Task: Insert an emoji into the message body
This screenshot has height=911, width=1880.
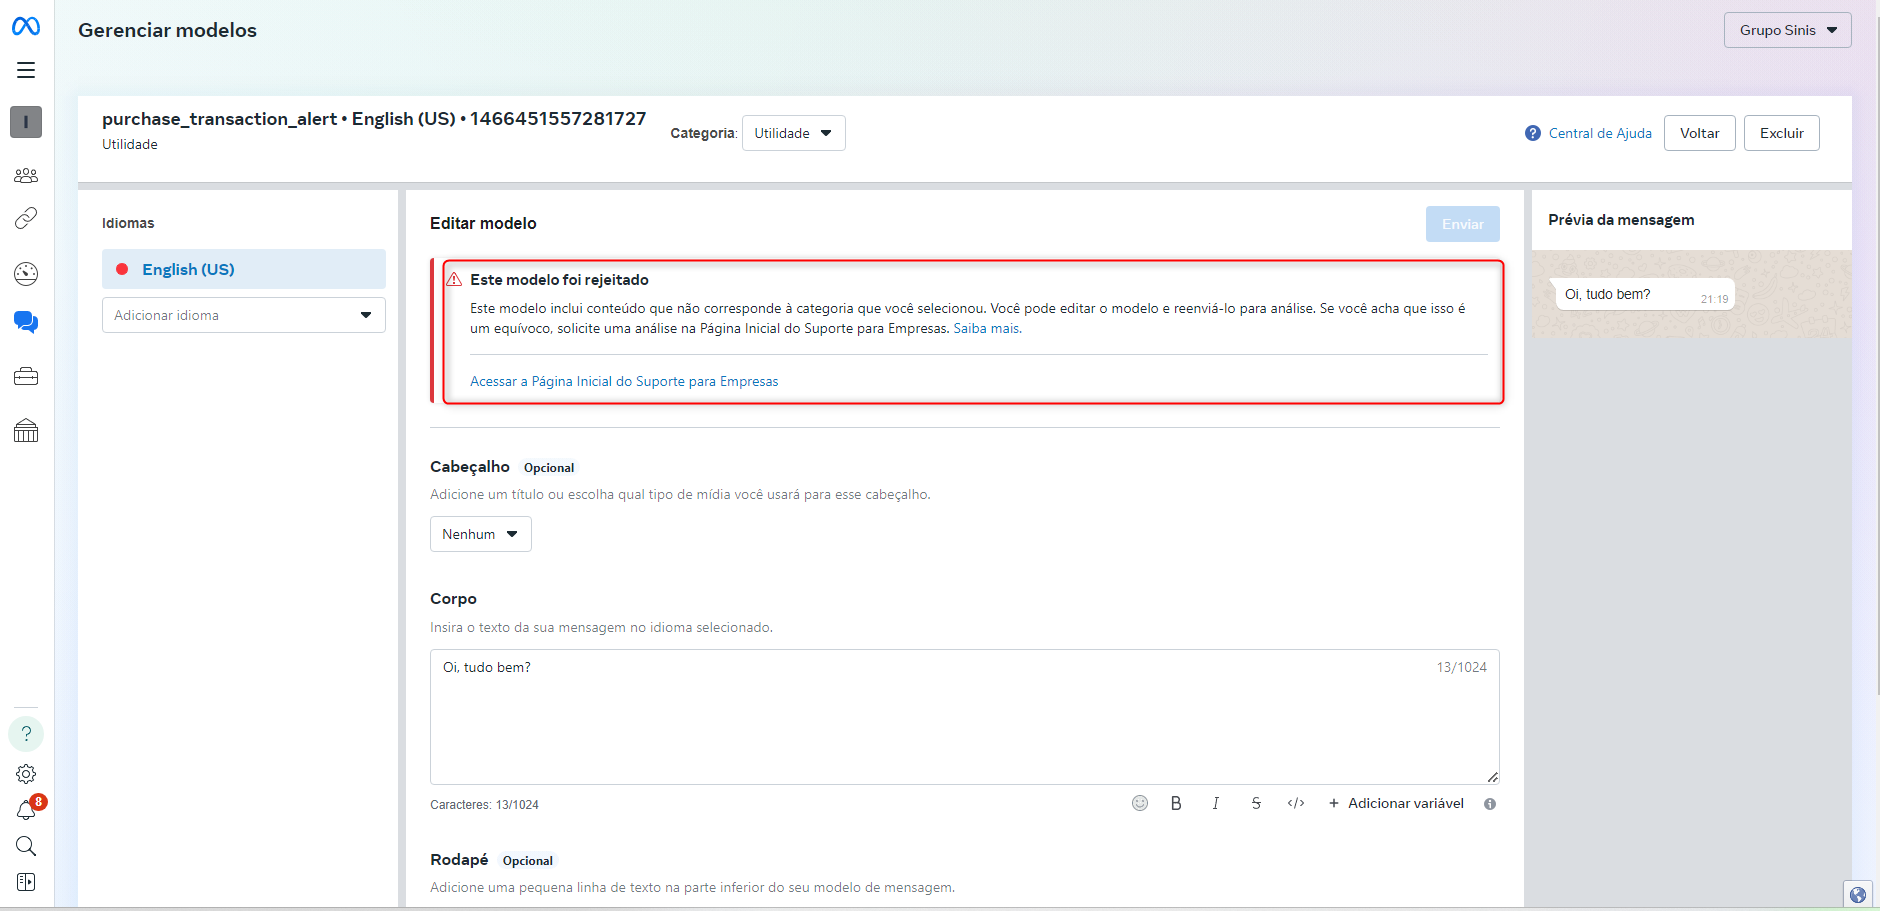Action: click(x=1141, y=803)
